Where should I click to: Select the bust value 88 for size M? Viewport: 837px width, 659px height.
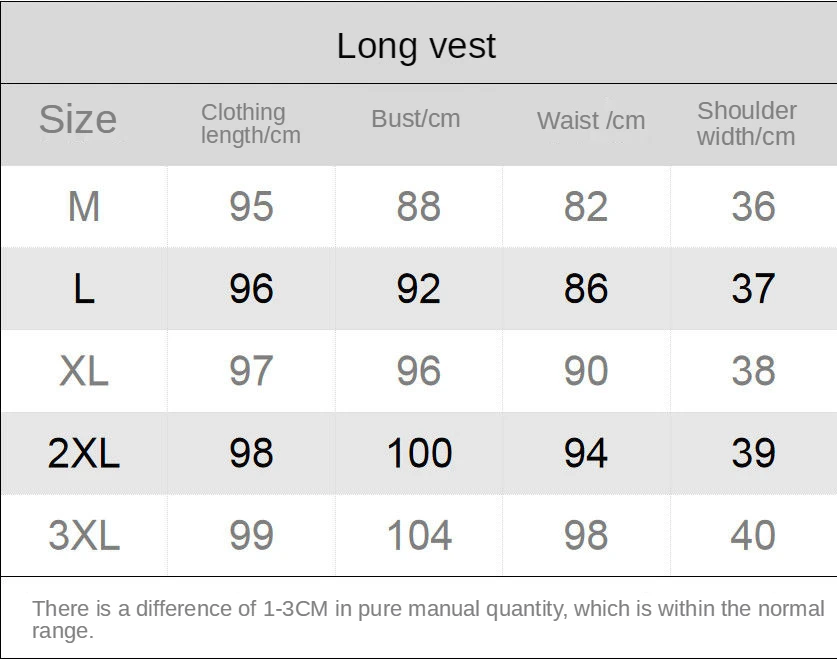[418, 207]
